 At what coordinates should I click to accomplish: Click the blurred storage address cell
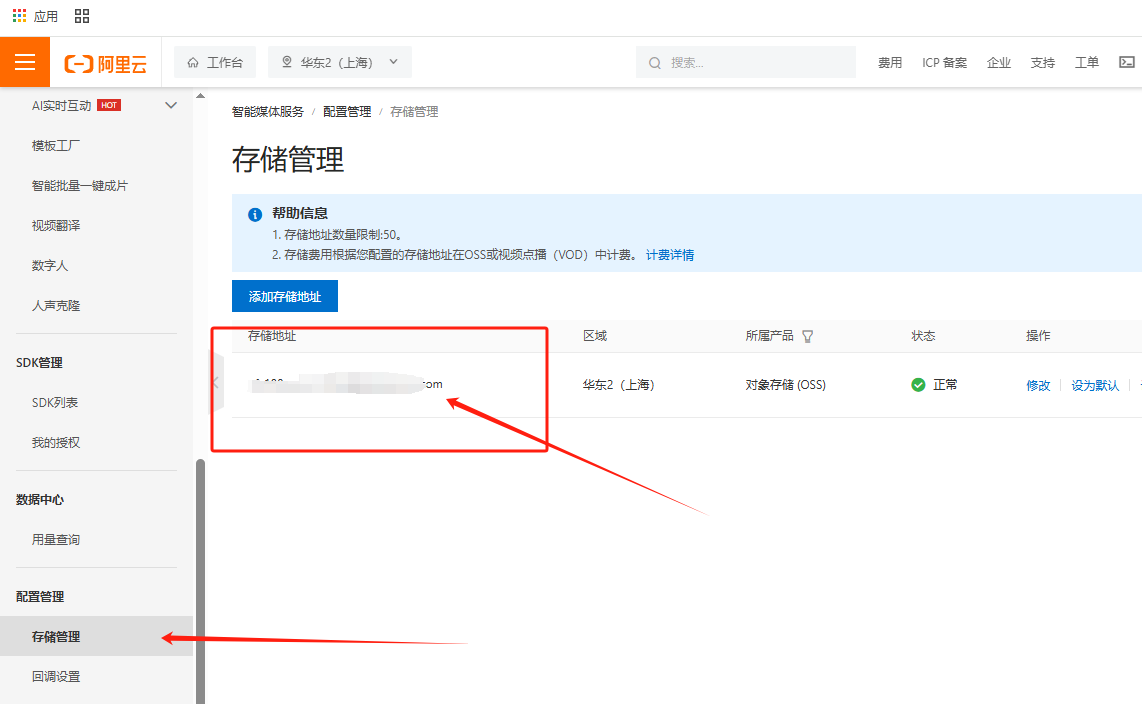point(345,384)
